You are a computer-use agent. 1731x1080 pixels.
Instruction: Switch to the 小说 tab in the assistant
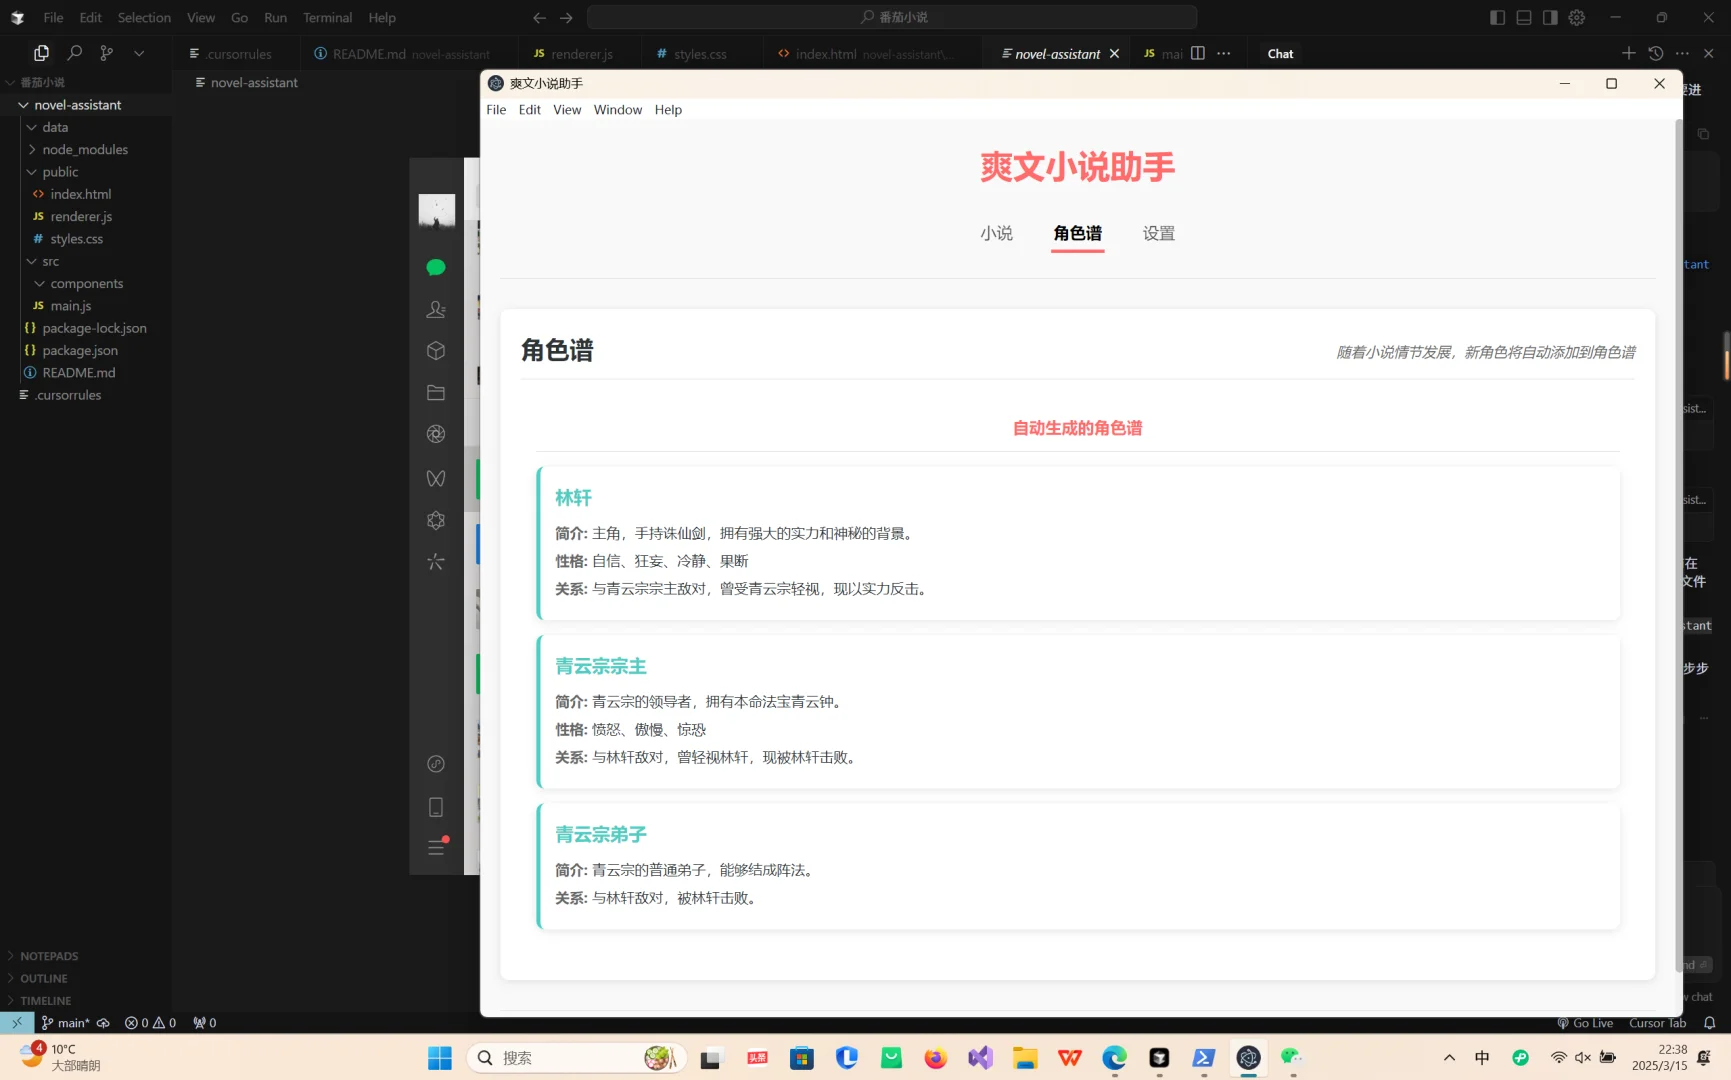[x=996, y=233]
